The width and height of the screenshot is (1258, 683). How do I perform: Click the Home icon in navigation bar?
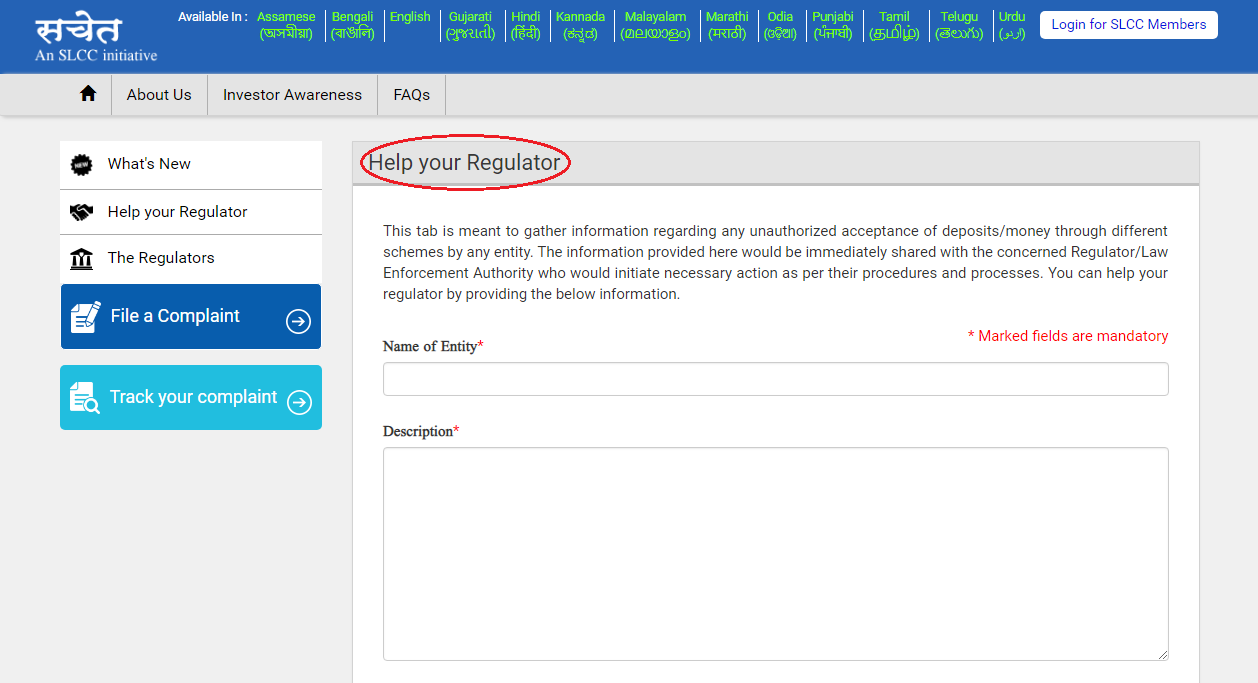88,94
